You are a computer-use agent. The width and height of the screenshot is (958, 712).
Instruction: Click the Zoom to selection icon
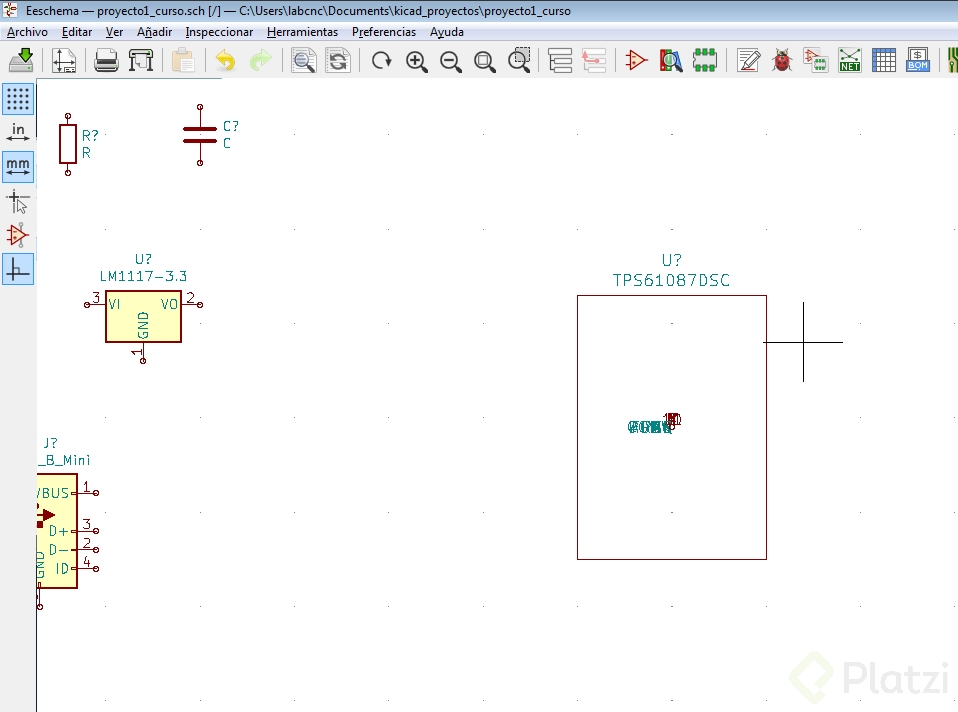[519, 61]
